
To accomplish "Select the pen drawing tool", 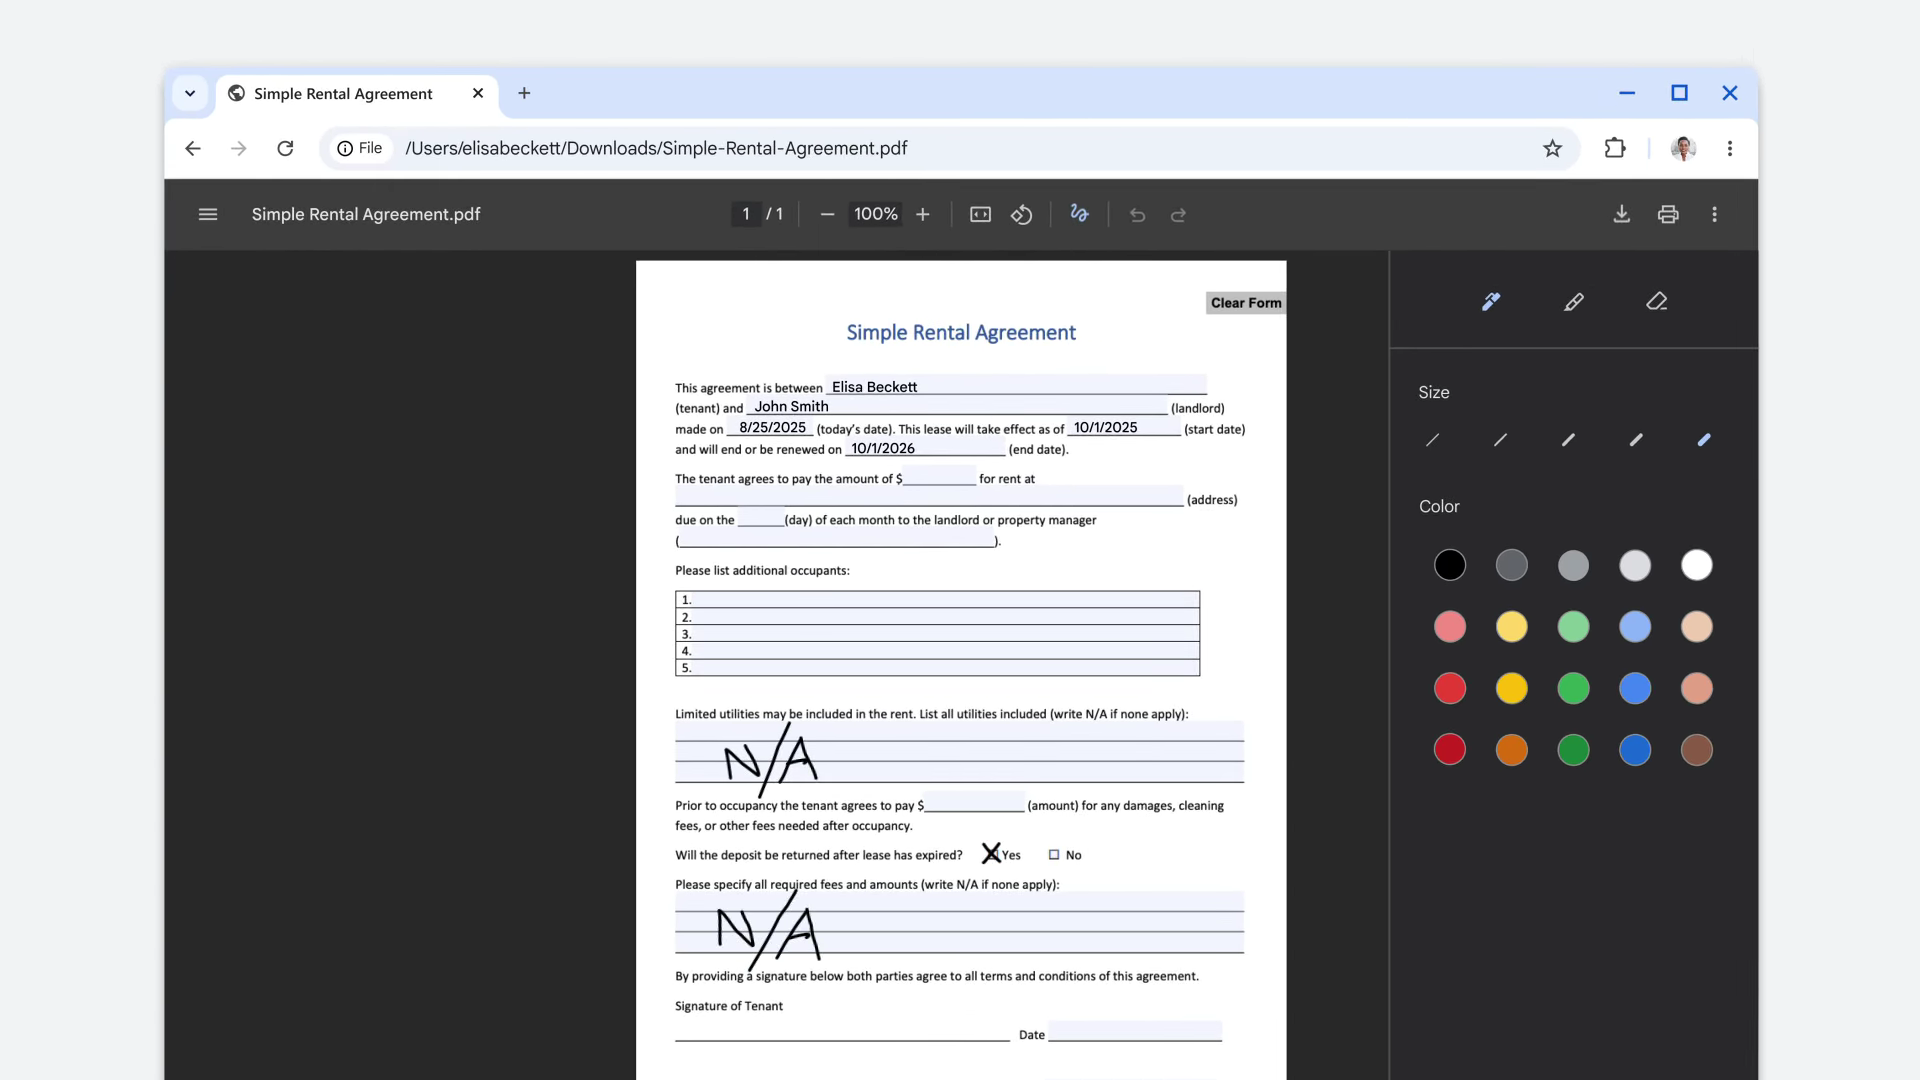I will (x=1490, y=301).
